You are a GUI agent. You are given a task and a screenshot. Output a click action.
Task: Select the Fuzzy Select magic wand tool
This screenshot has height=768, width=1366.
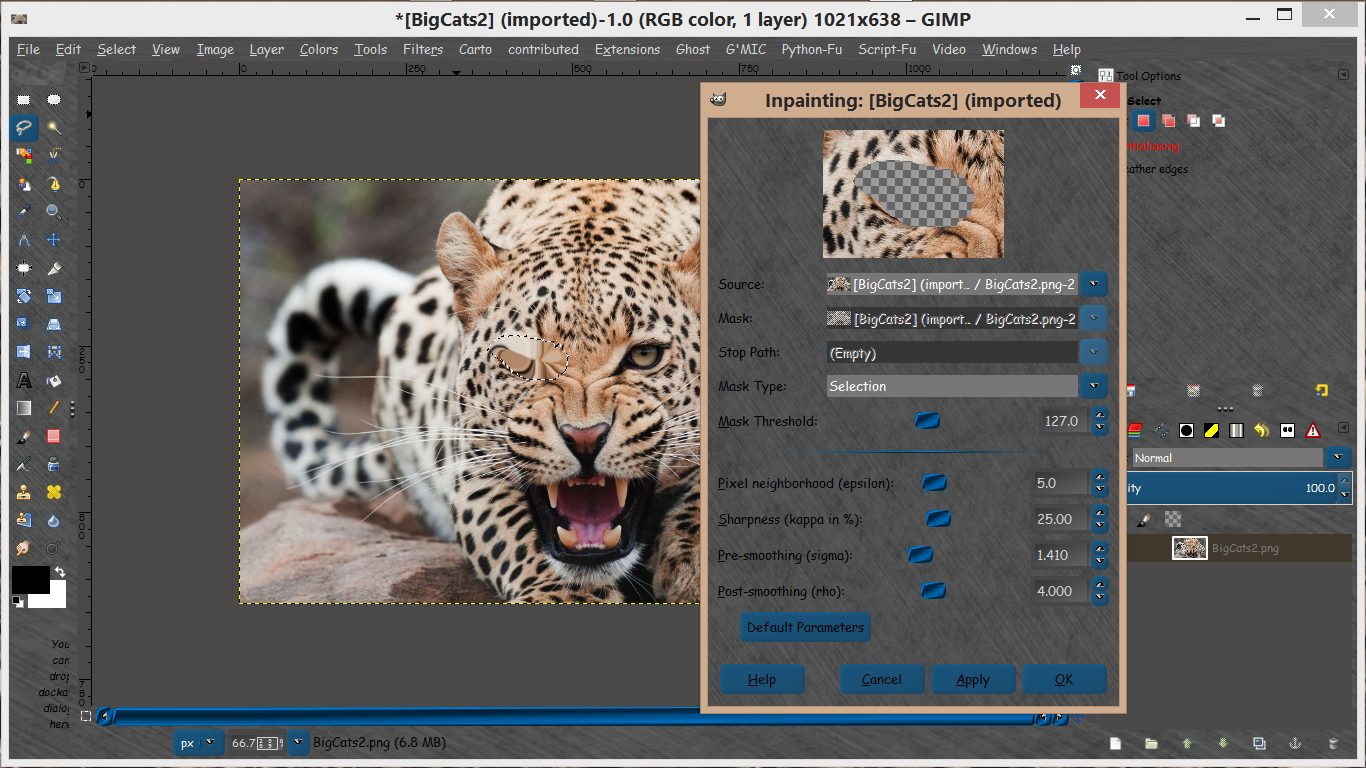[x=54, y=127]
